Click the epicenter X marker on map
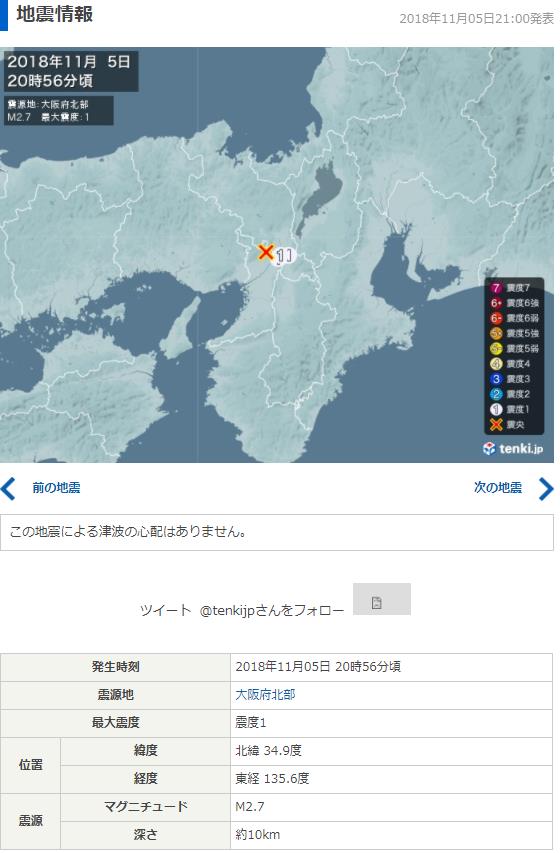560x853 pixels. click(266, 251)
